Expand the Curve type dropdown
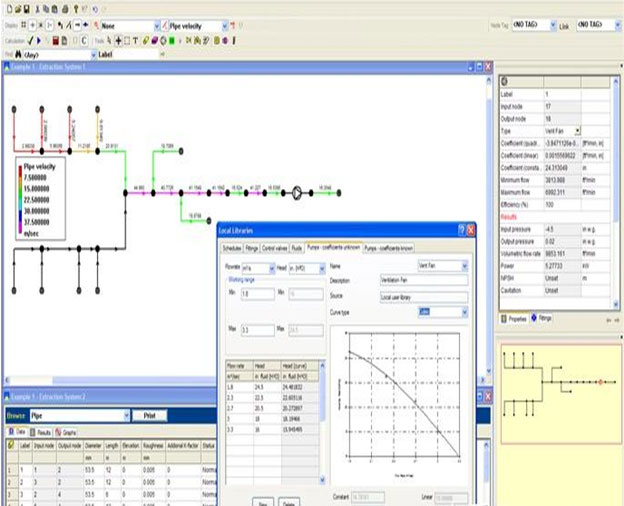This screenshot has height=506, width=624. 464,312
